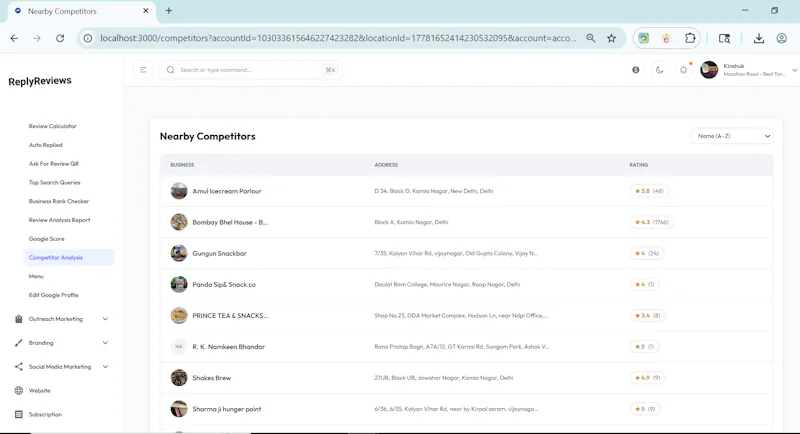Viewport: 800px width, 434px height.
Task: Close the Nearby Competitors tab
Action: (x=145, y=11)
